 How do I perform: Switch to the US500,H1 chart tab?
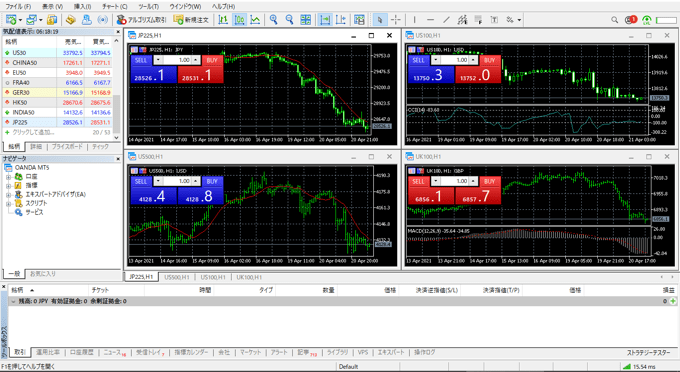pyautogui.click(x=177, y=277)
